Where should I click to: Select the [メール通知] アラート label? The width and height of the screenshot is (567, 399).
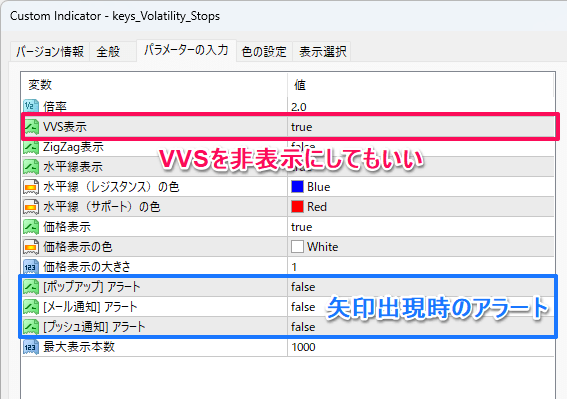pos(90,307)
